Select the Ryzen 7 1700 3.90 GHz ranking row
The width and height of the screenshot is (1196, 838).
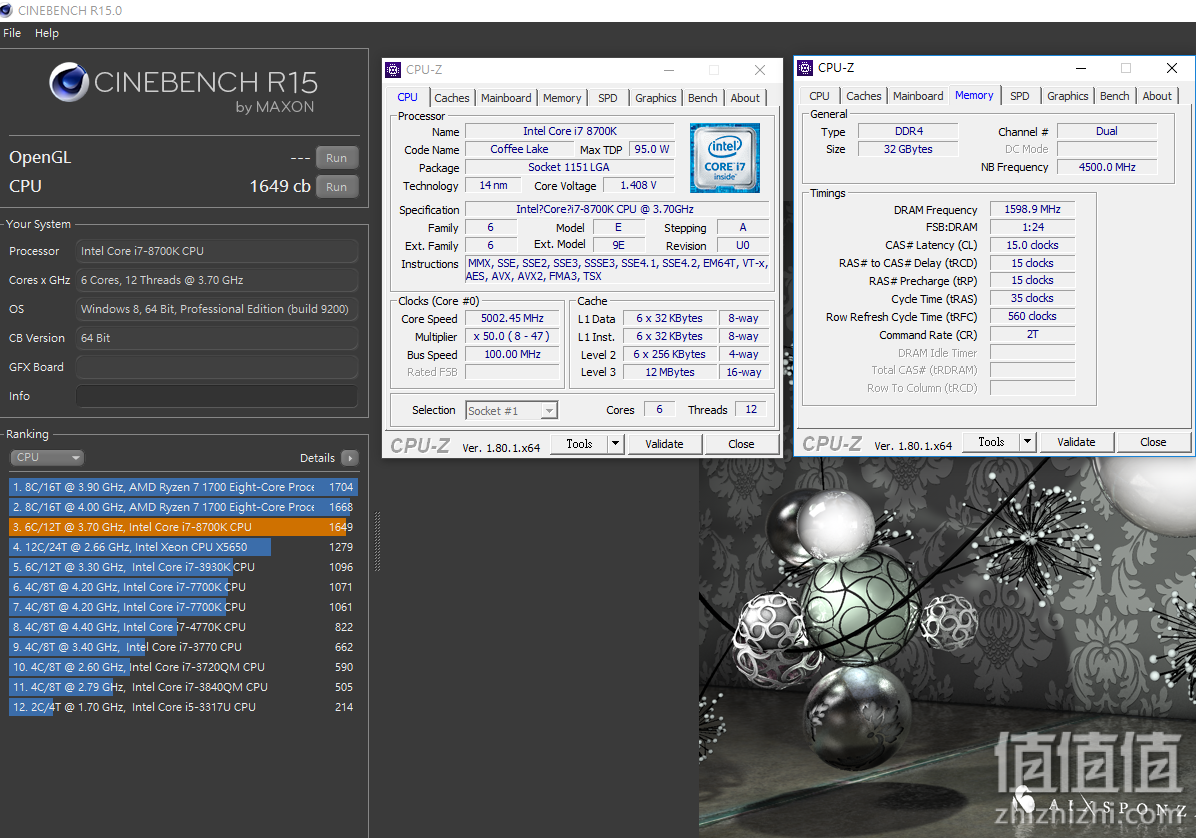[183, 486]
